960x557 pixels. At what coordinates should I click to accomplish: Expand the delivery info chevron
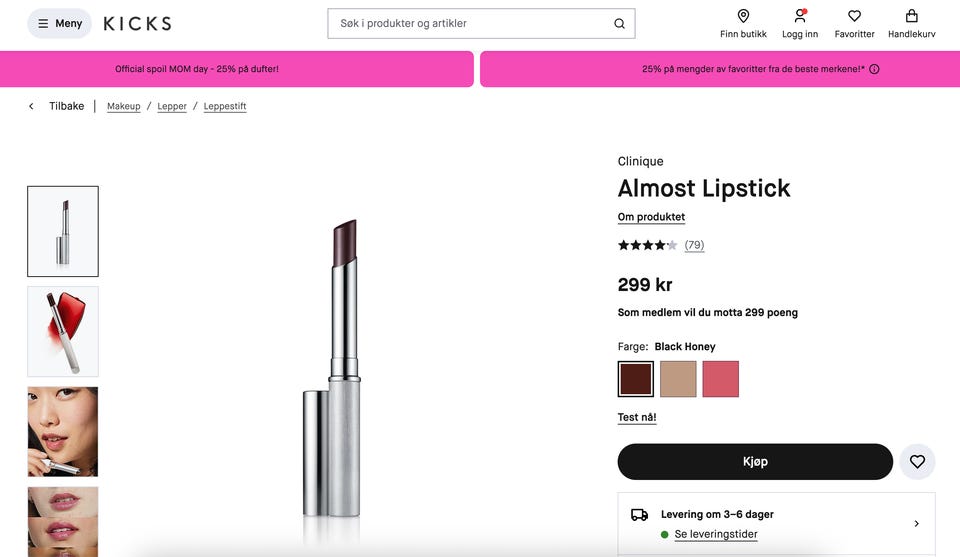(x=916, y=523)
